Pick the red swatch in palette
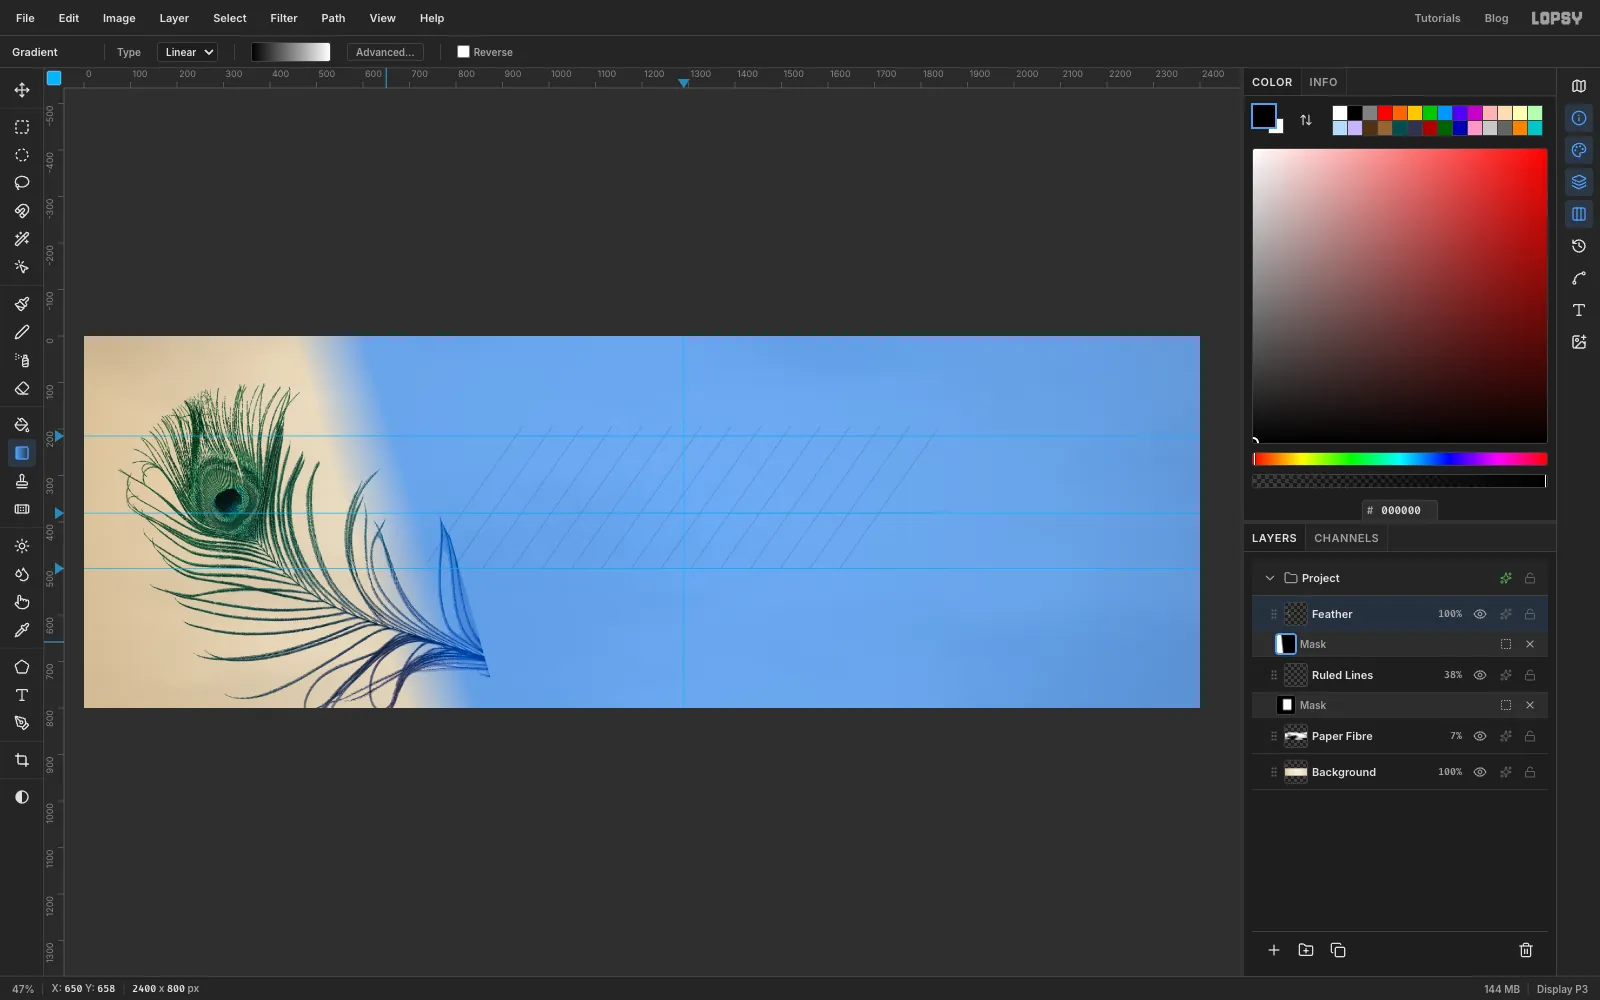The image size is (1600, 1000). click(x=1385, y=113)
